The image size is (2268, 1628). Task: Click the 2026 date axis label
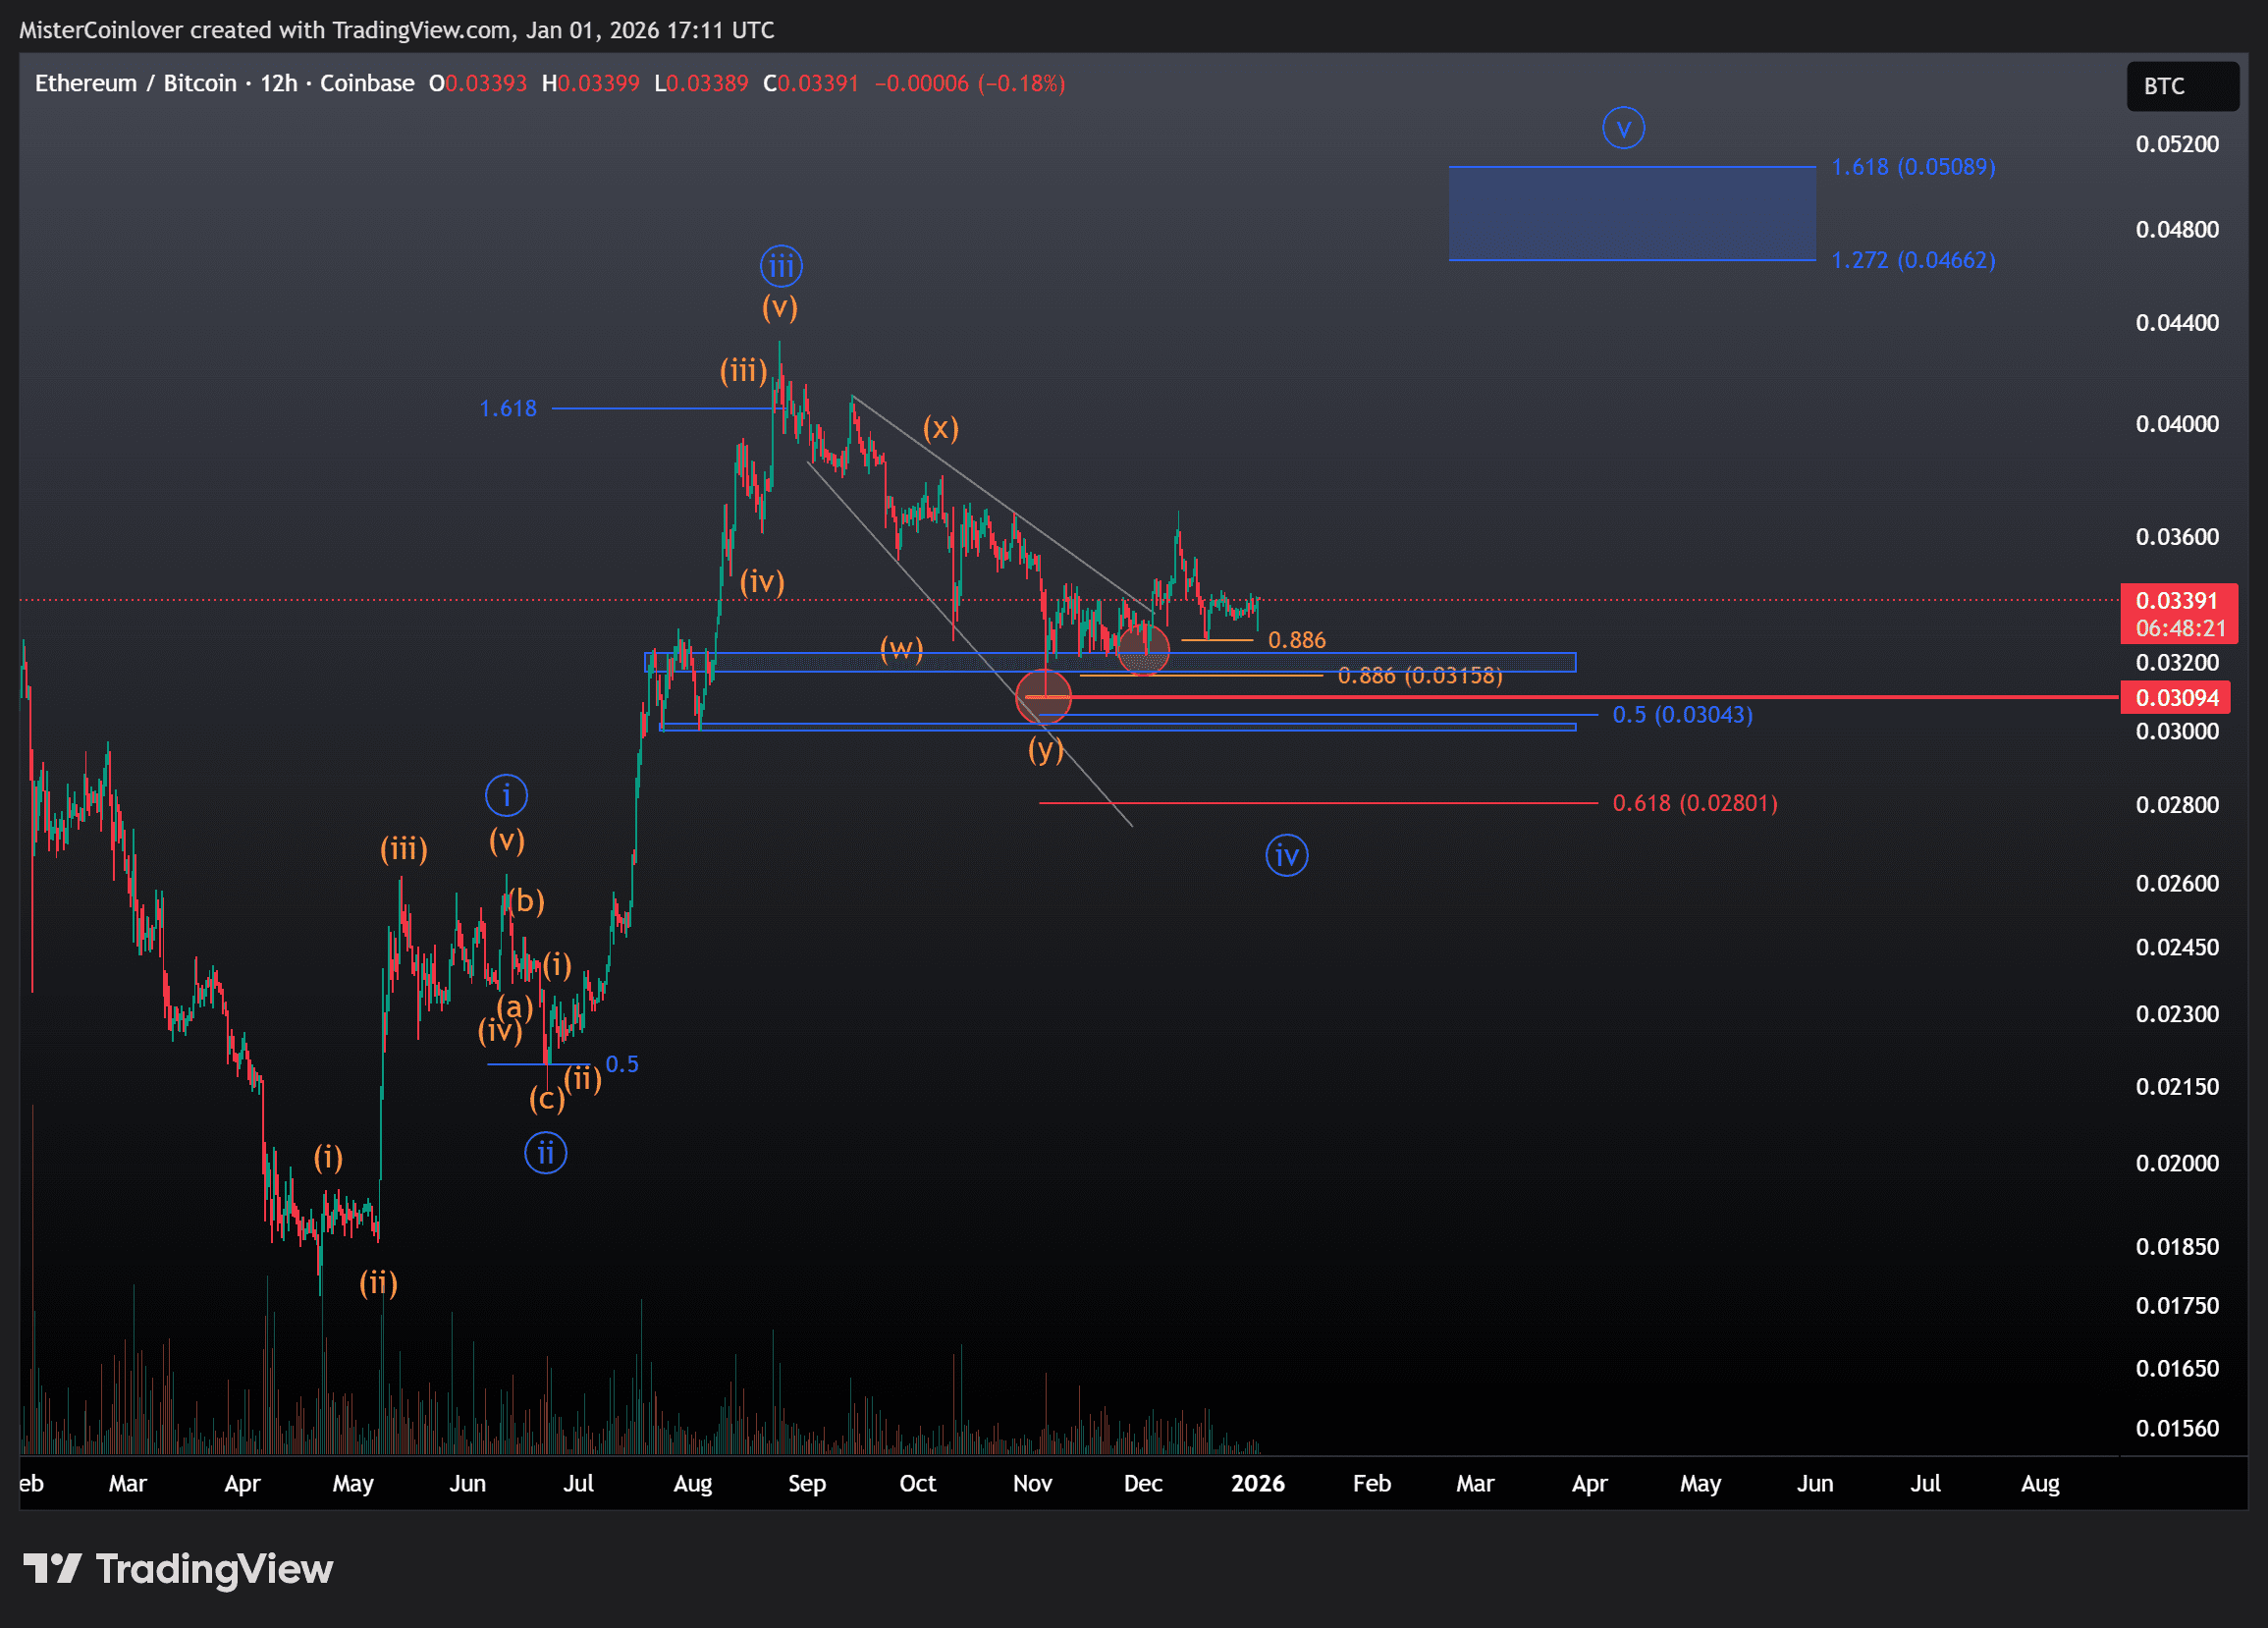(1257, 1483)
